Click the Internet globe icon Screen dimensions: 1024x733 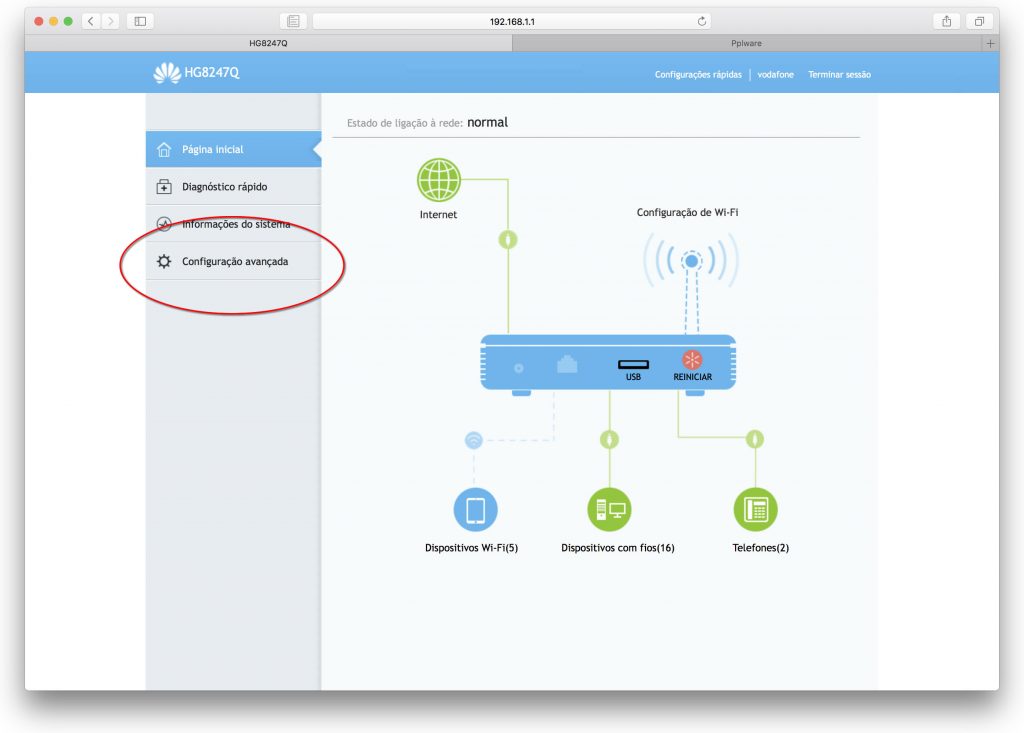(x=438, y=177)
